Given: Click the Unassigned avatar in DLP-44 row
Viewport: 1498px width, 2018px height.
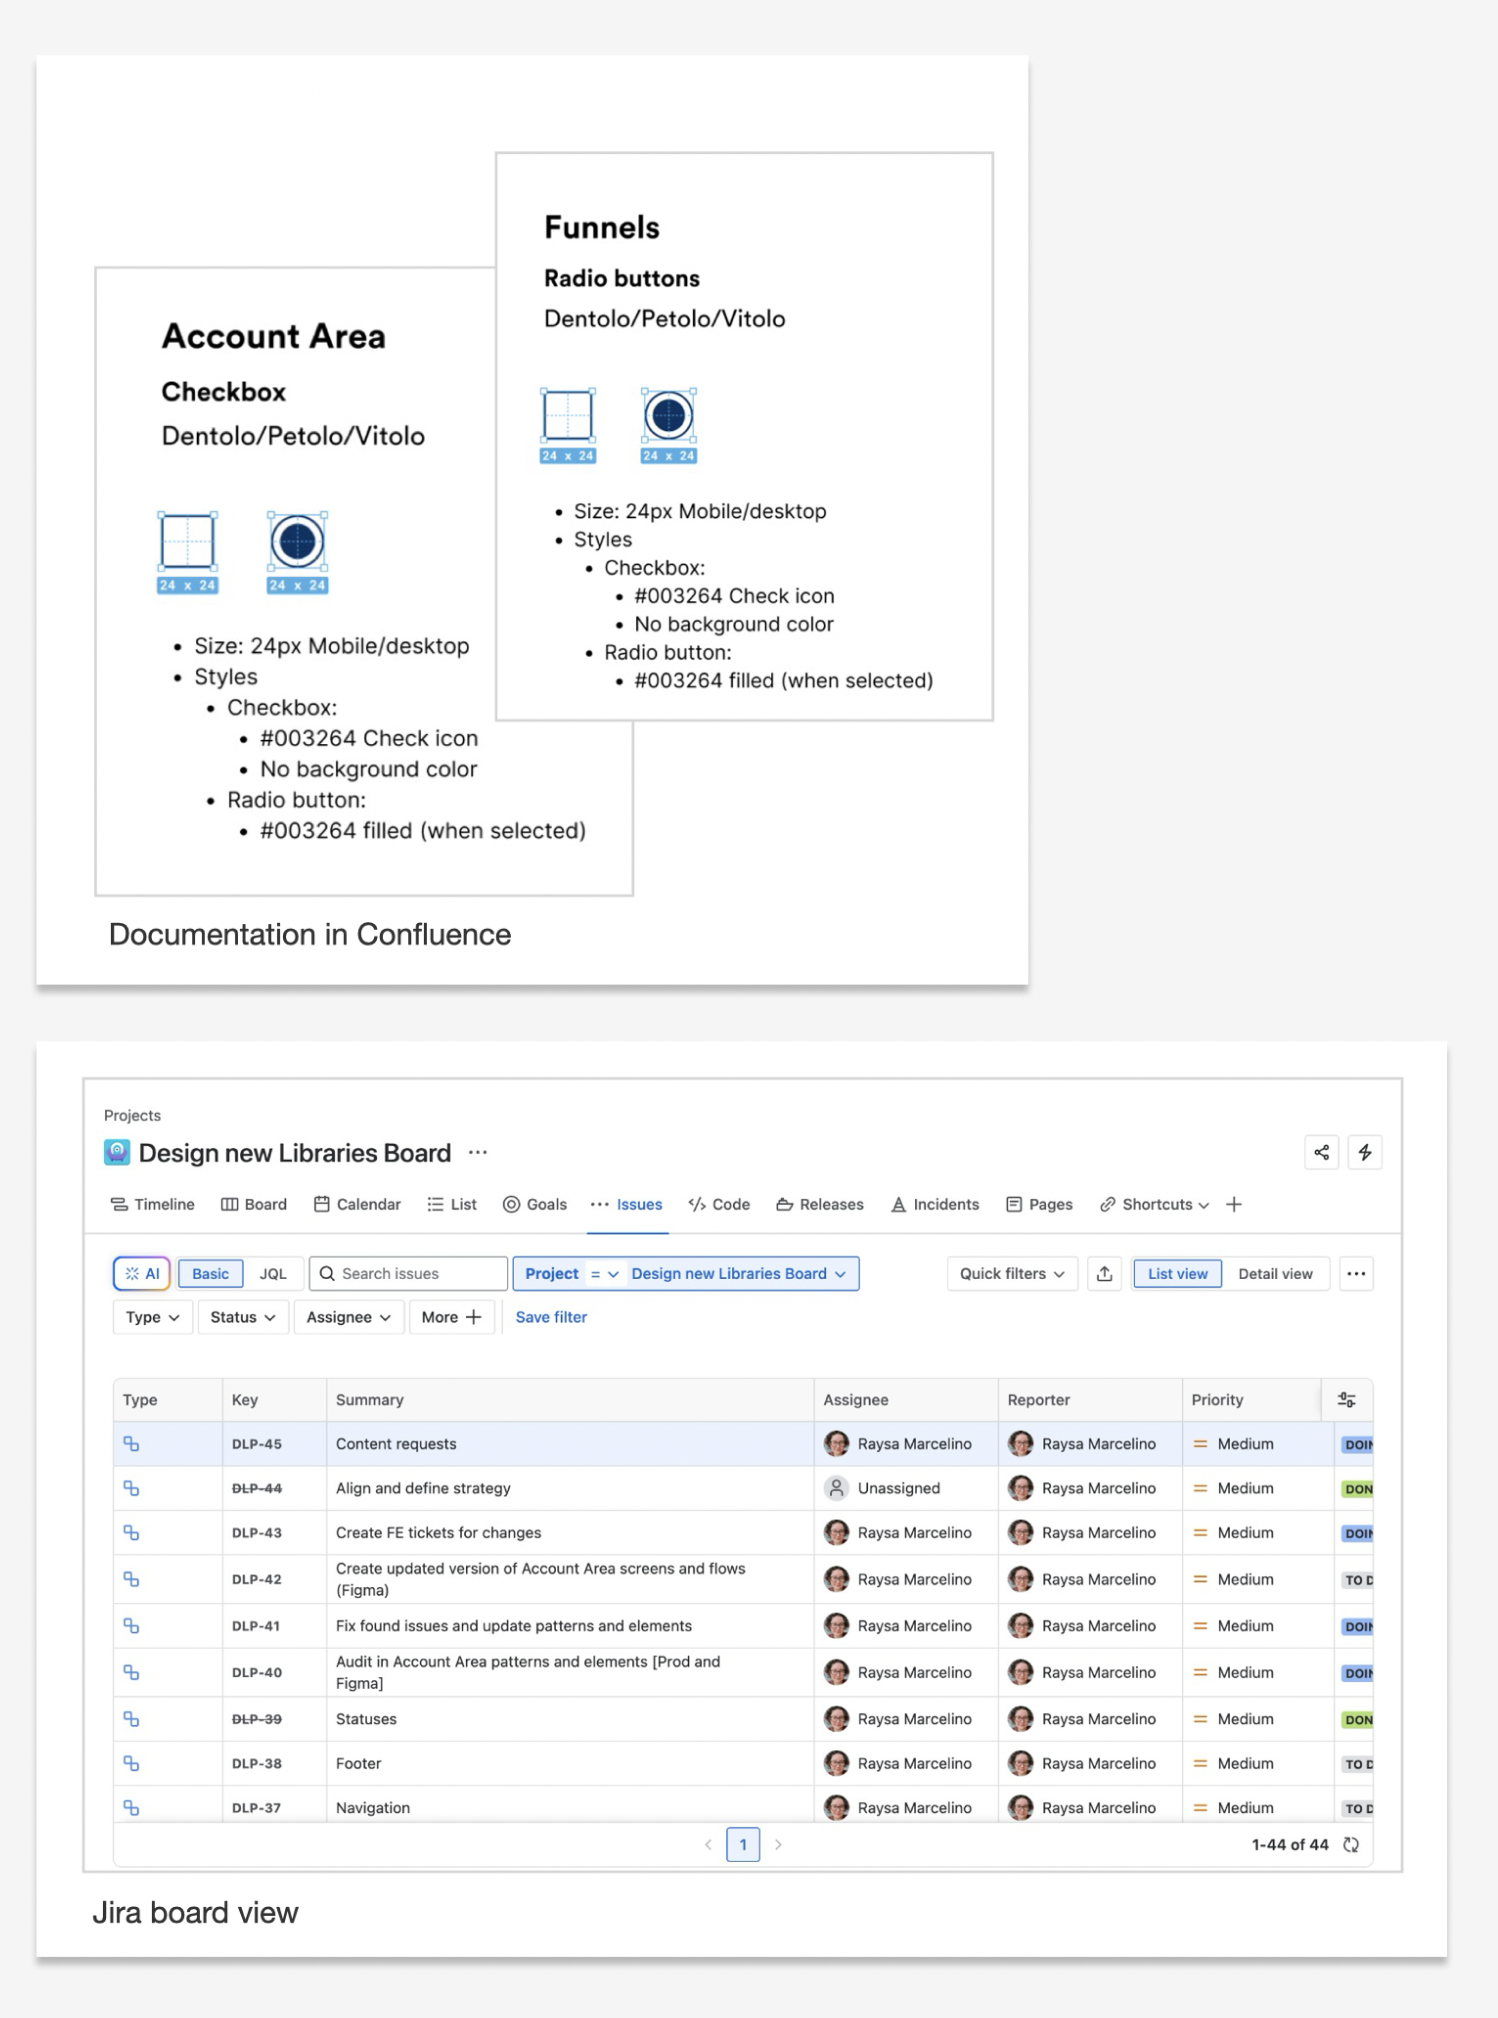Looking at the screenshot, I should pos(836,1488).
